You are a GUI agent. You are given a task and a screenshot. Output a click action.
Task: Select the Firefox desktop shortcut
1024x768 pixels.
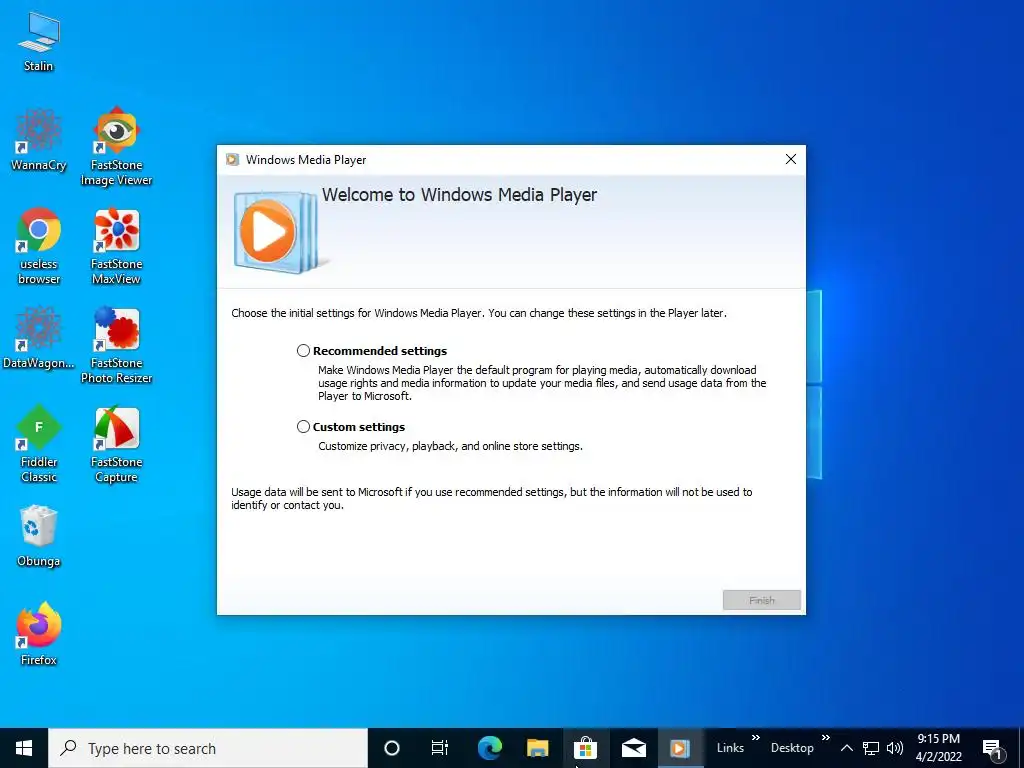tap(39, 634)
